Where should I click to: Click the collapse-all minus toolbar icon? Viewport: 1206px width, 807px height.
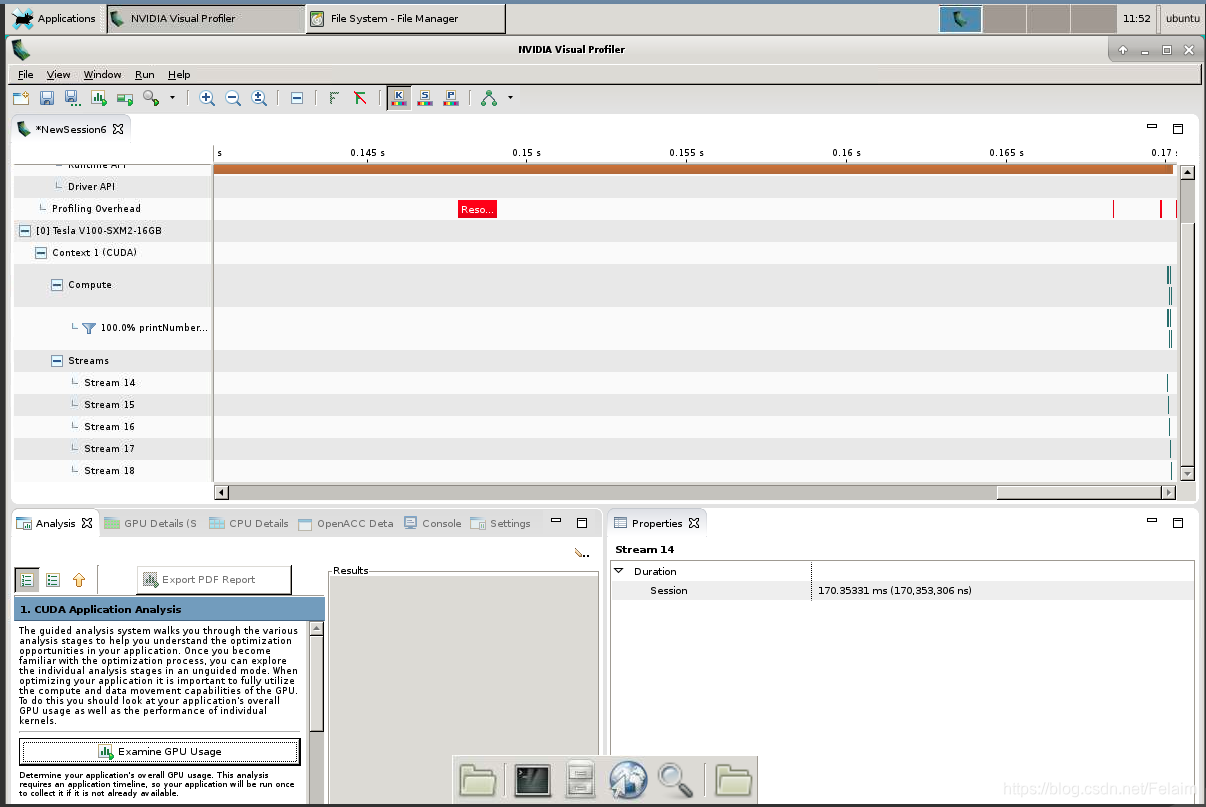pos(297,98)
